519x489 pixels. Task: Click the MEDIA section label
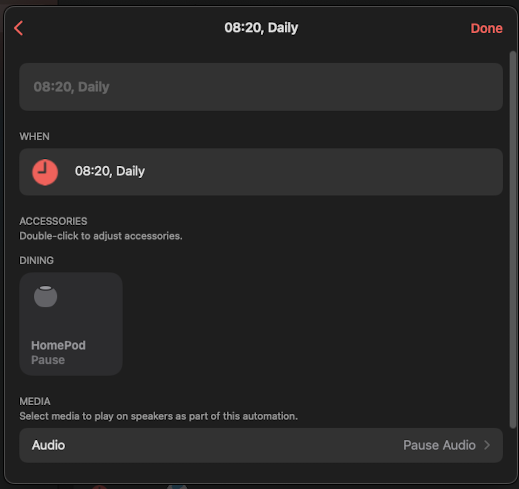point(35,401)
